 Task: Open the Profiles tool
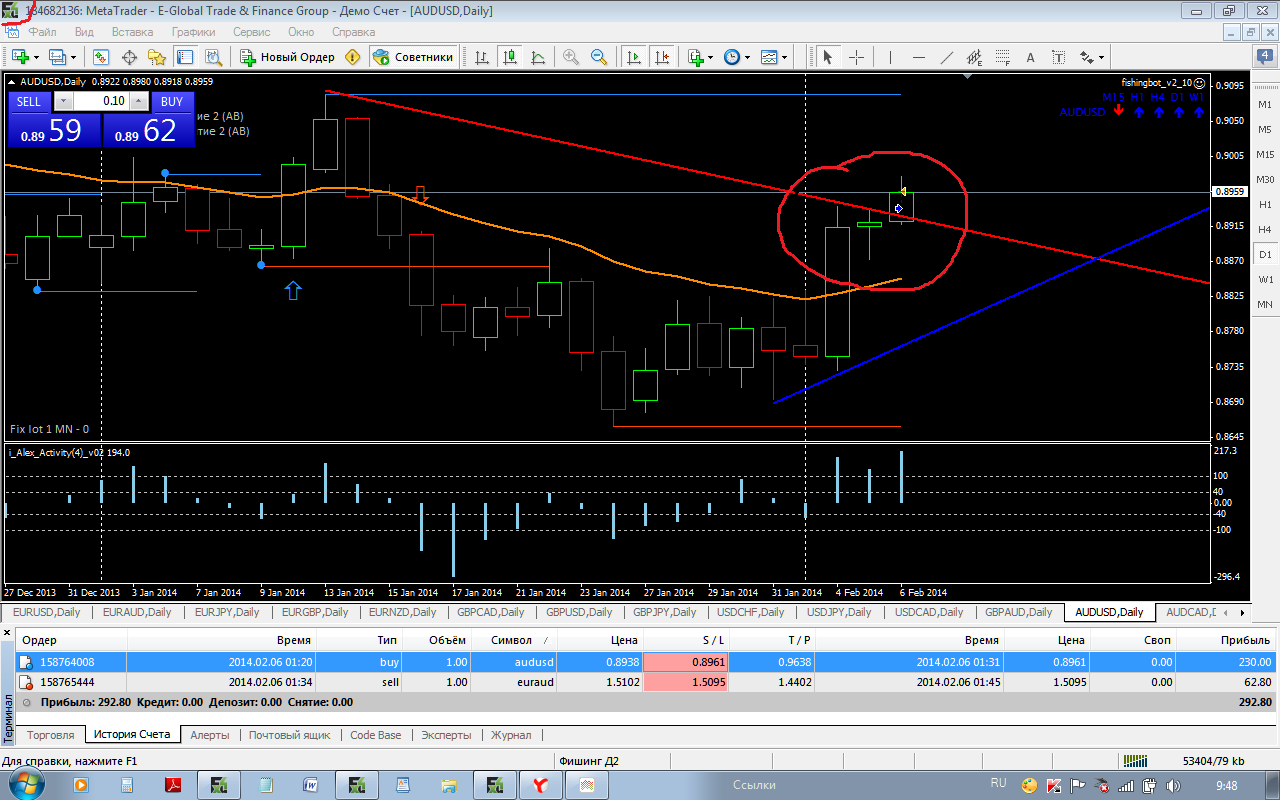(57, 57)
